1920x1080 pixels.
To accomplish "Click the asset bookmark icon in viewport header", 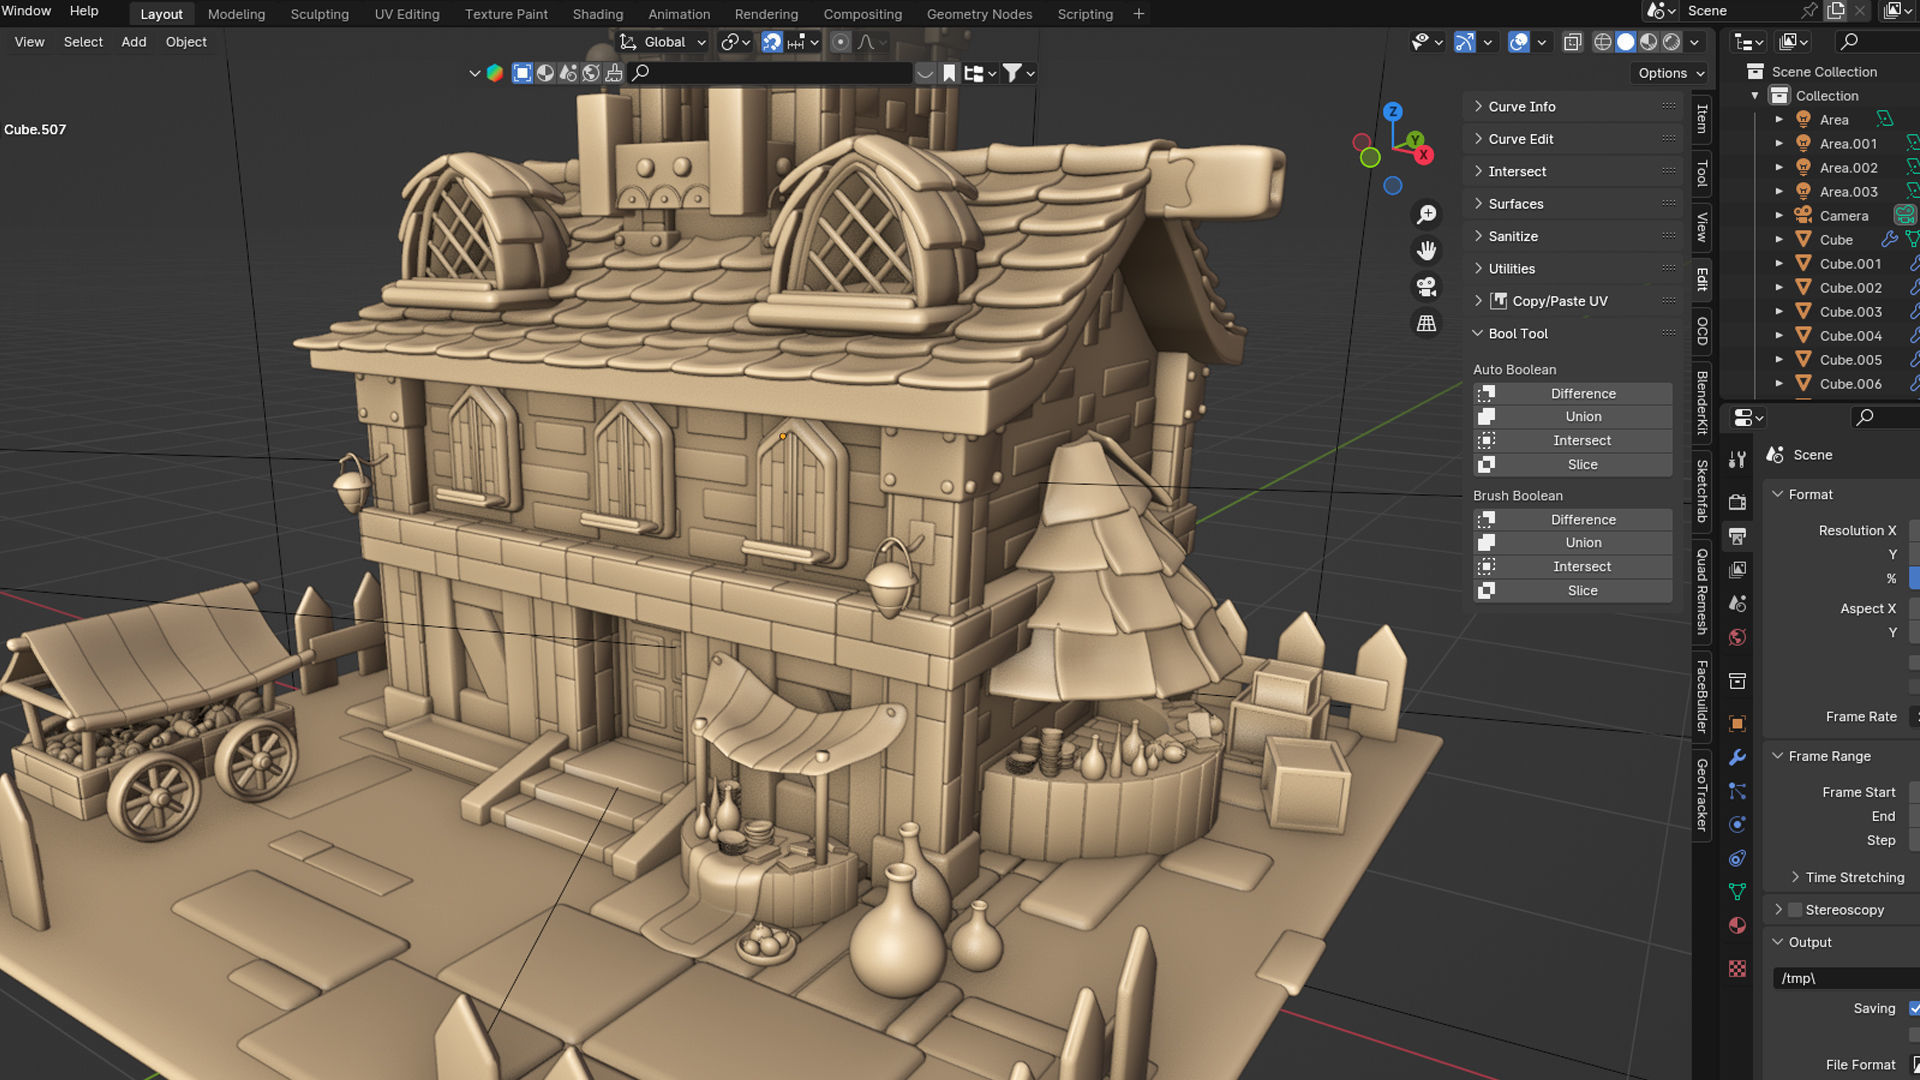I will point(949,73).
